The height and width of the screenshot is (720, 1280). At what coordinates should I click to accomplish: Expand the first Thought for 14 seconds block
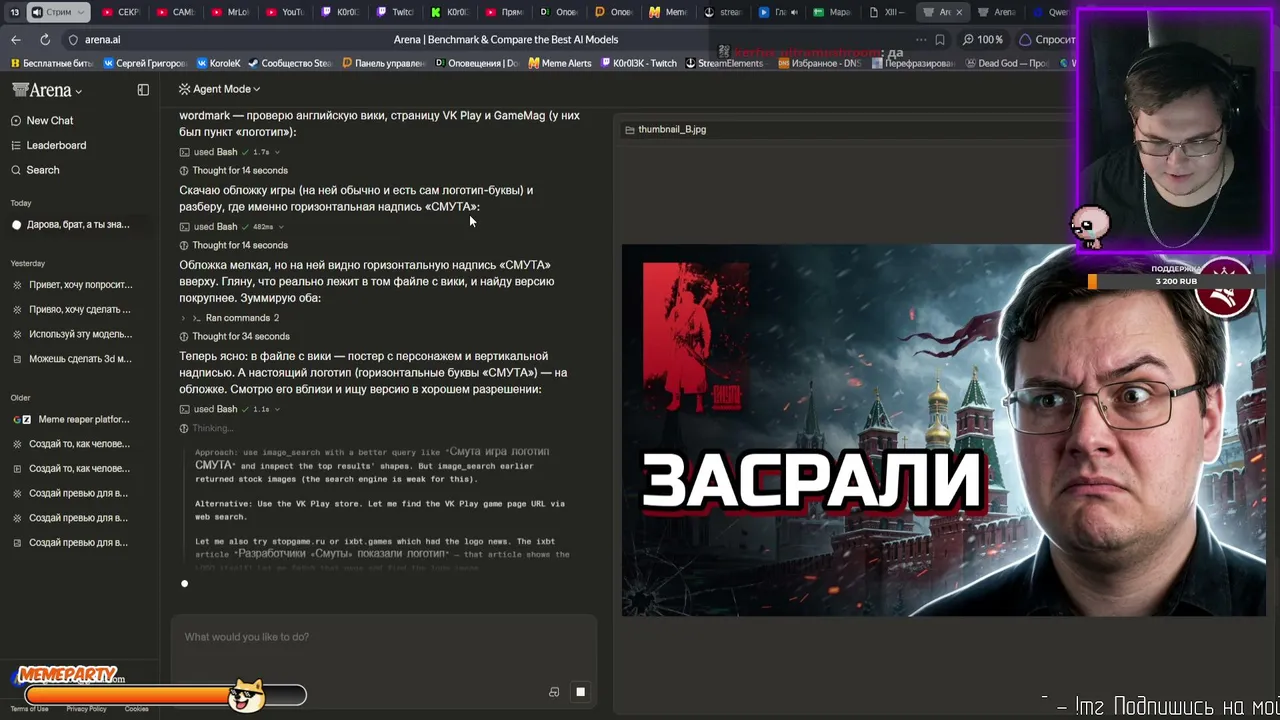(x=233, y=171)
